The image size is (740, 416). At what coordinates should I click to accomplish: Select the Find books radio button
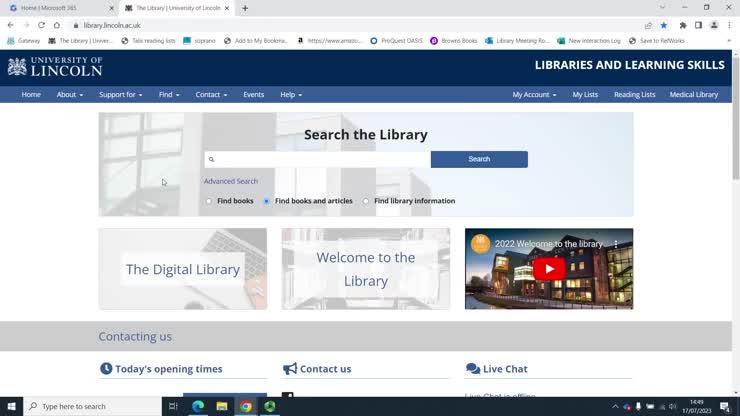pyautogui.click(x=209, y=201)
